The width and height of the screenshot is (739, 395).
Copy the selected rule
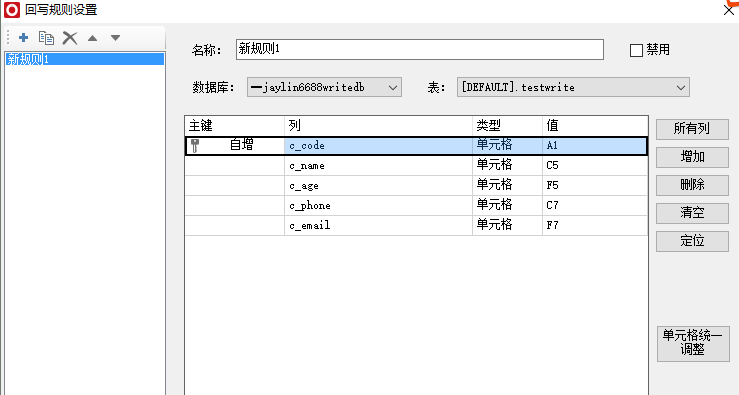tap(46, 38)
